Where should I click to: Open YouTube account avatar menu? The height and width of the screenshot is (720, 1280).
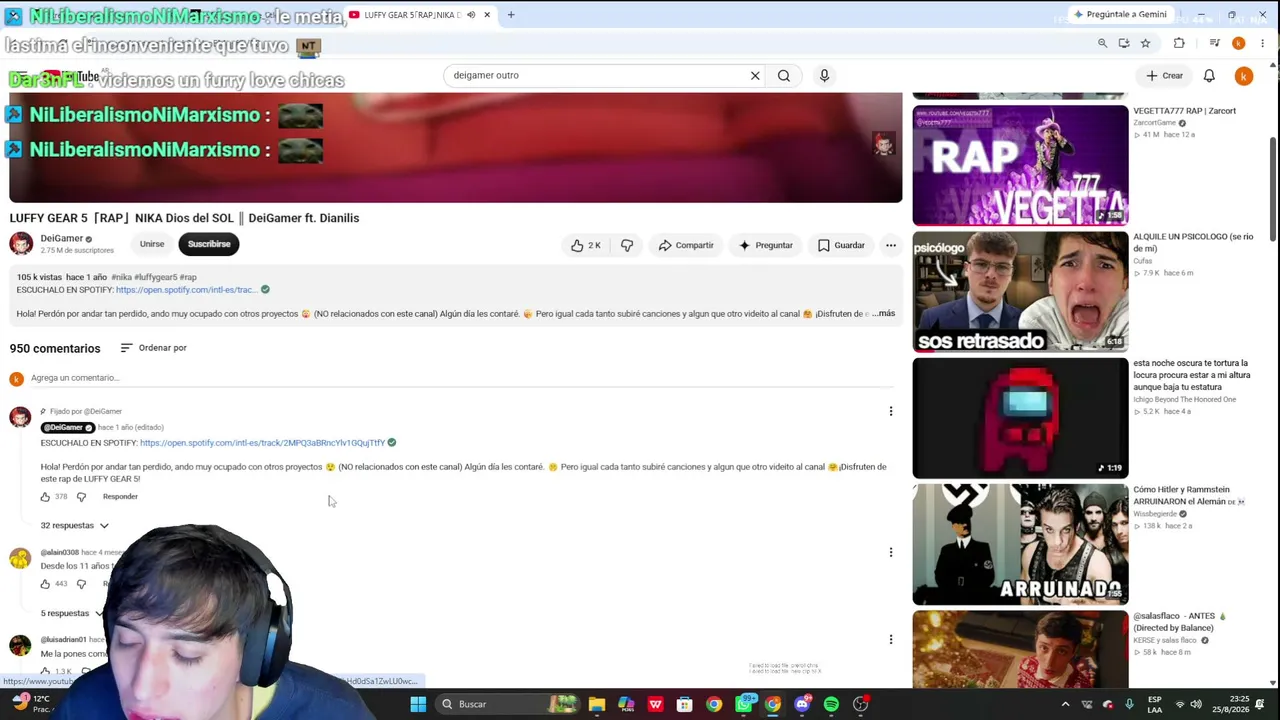[x=1244, y=76]
